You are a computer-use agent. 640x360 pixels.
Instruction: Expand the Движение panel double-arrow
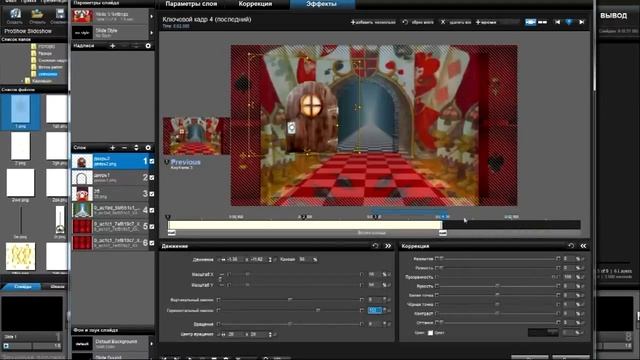coord(388,246)
